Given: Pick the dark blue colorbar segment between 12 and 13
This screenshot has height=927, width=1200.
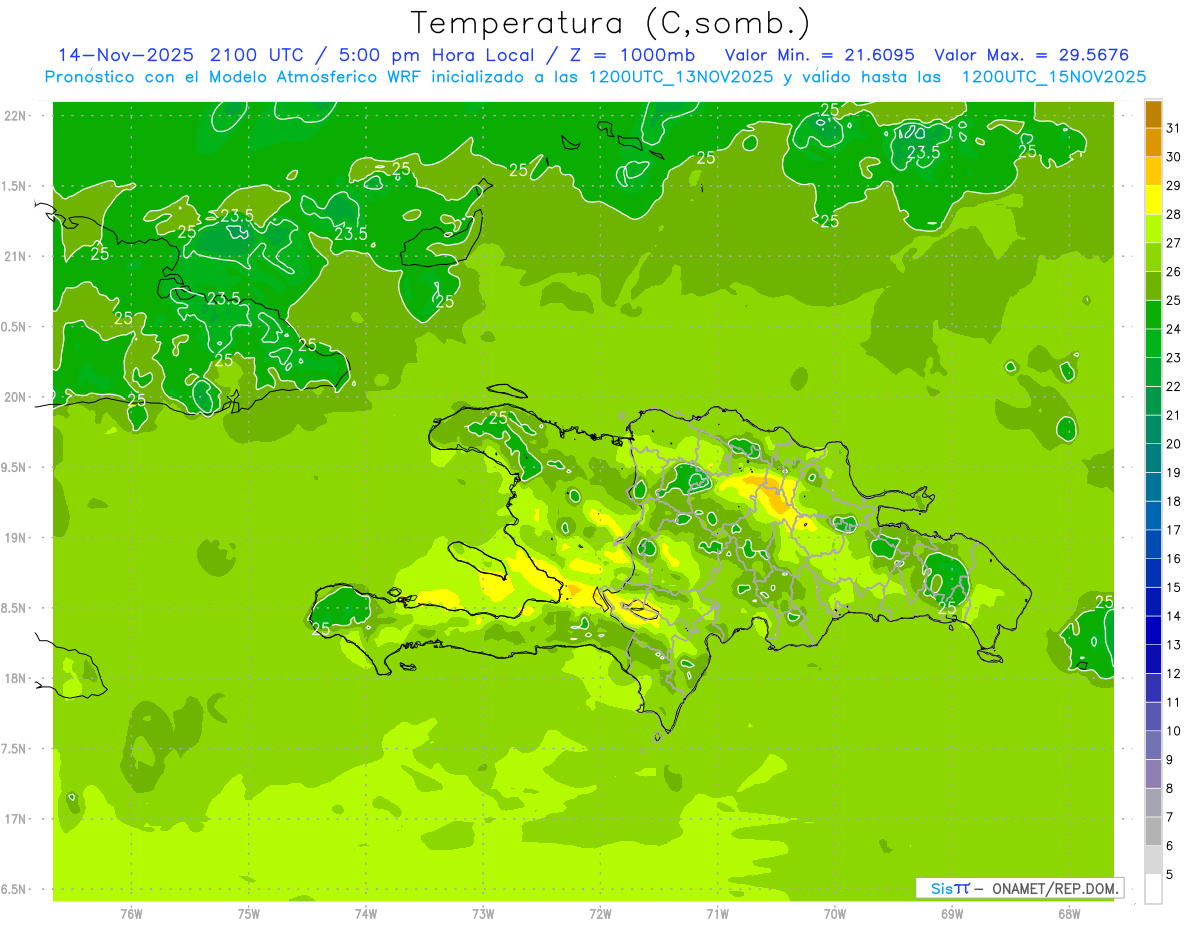Looking at the screenshot, I should 1153,659.
